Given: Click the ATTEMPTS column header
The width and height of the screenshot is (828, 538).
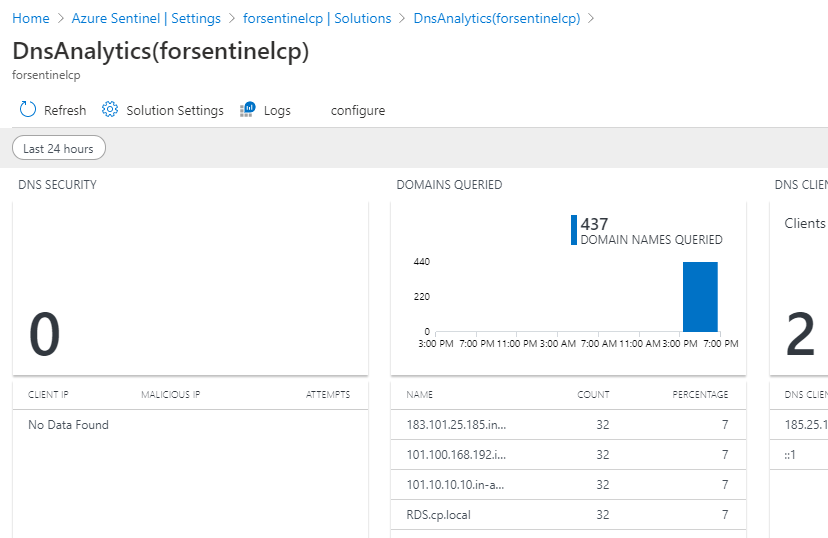Looking at the screenshot, I should point(328,394).
